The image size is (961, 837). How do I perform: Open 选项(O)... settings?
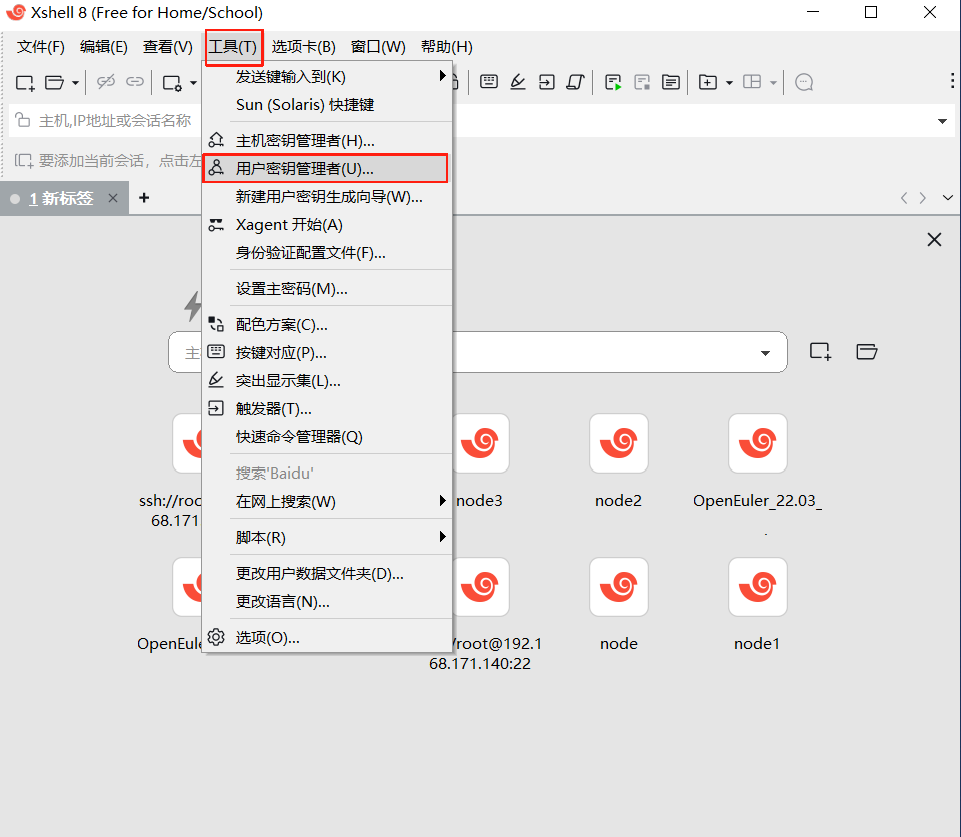coord(327,638)
